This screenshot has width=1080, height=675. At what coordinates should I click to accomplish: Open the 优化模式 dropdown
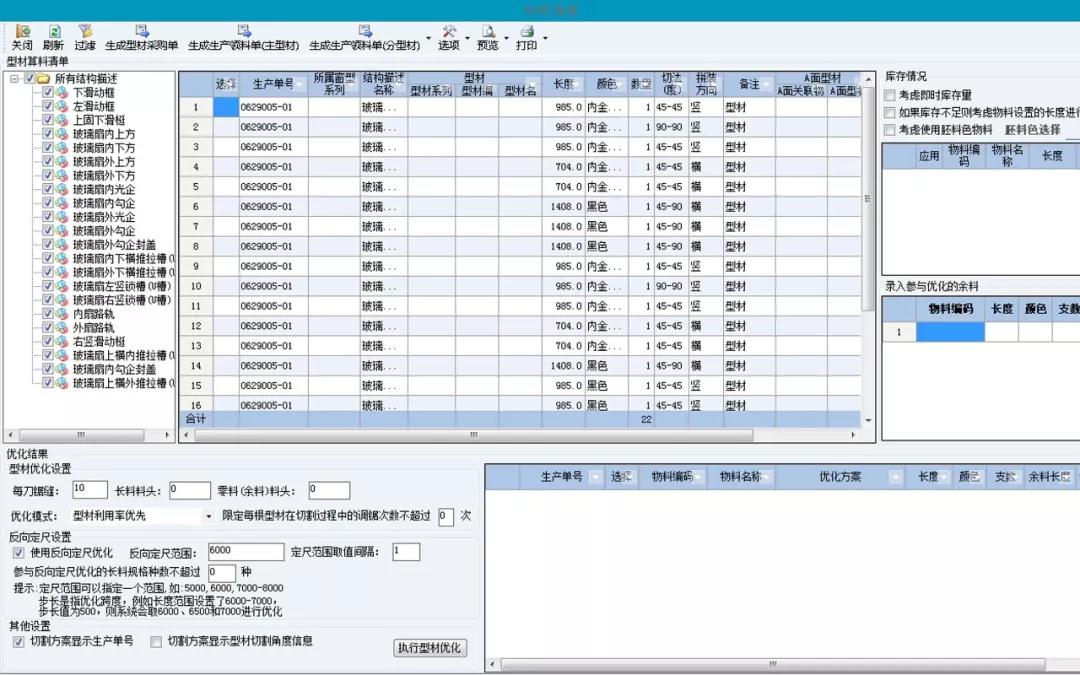click(208, 516)
